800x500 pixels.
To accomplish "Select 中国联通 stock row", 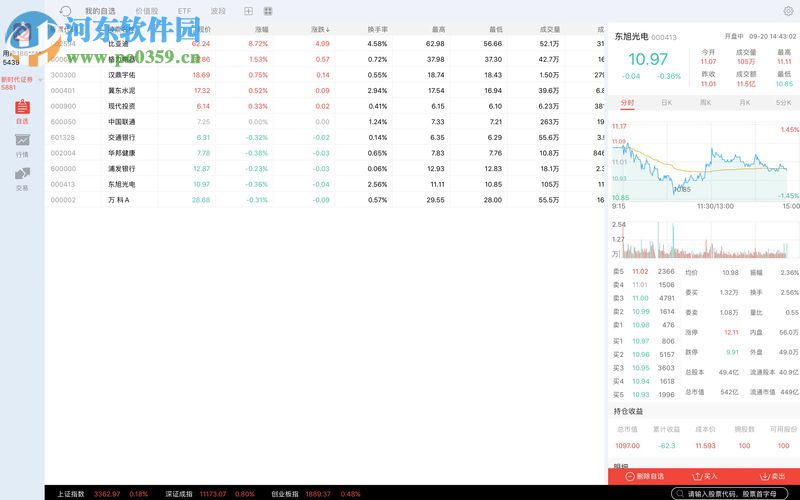I will click(326, 122).
